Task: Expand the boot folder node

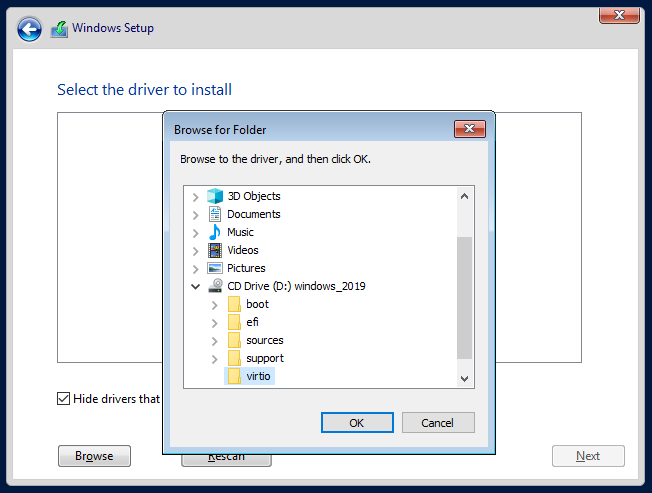Action: click(x=215, y=305)
